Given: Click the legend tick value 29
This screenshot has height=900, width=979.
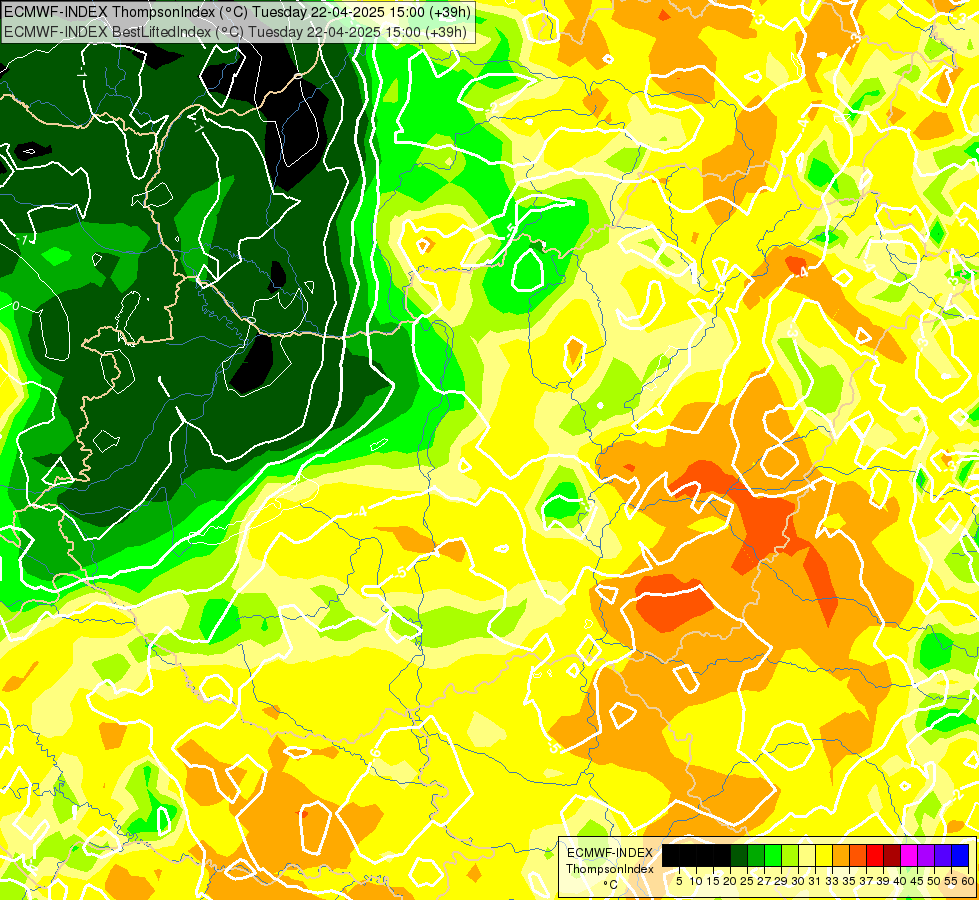Looking at the screenshot, I should [x=781, y=881].
